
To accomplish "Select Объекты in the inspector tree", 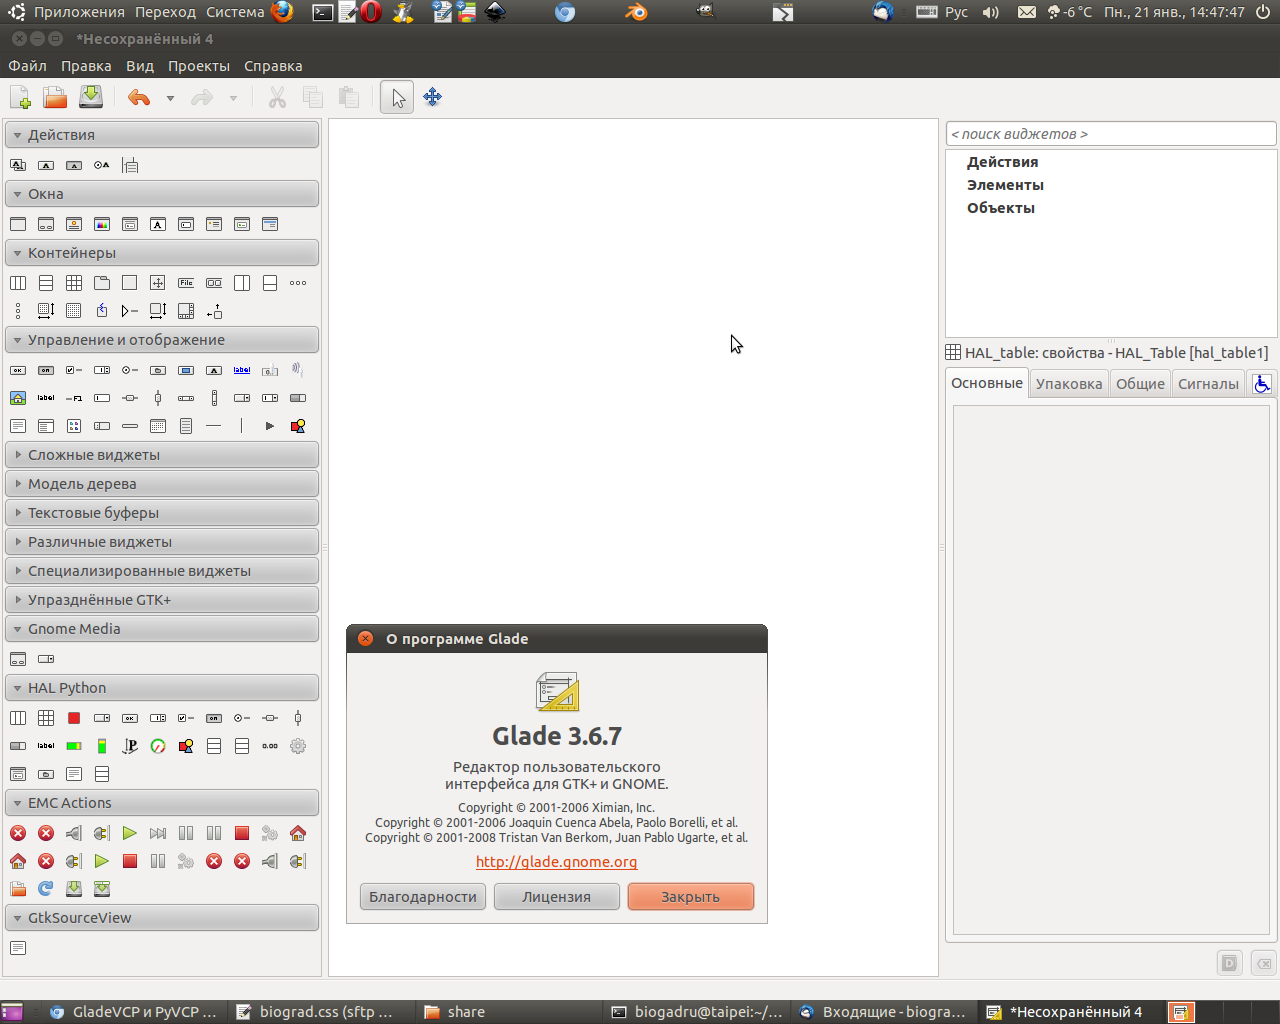I will 1001,208.
